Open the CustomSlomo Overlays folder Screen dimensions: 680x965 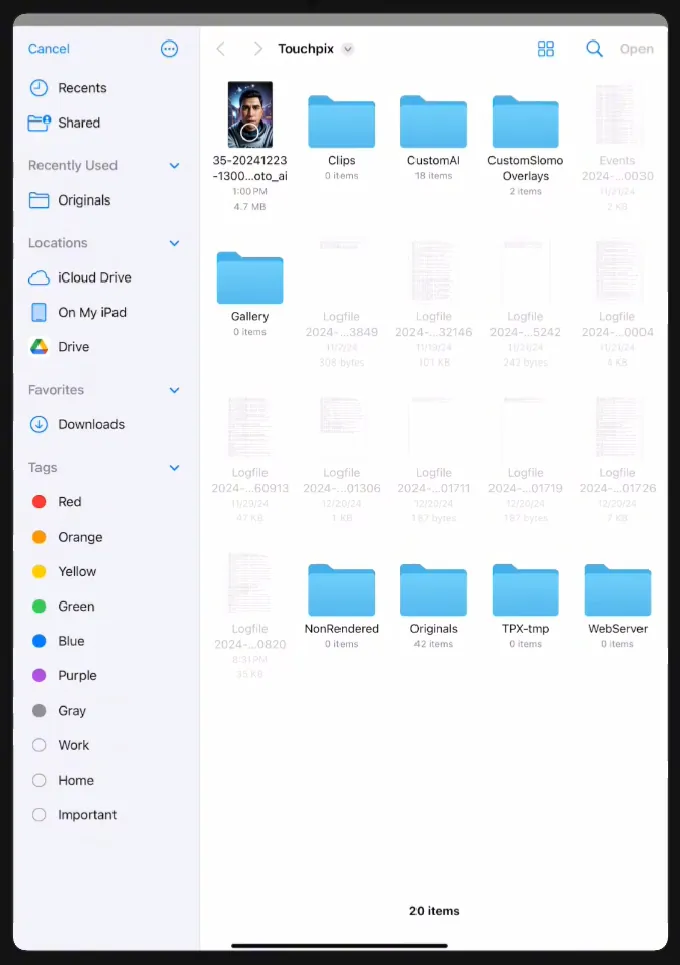(526, 122)
